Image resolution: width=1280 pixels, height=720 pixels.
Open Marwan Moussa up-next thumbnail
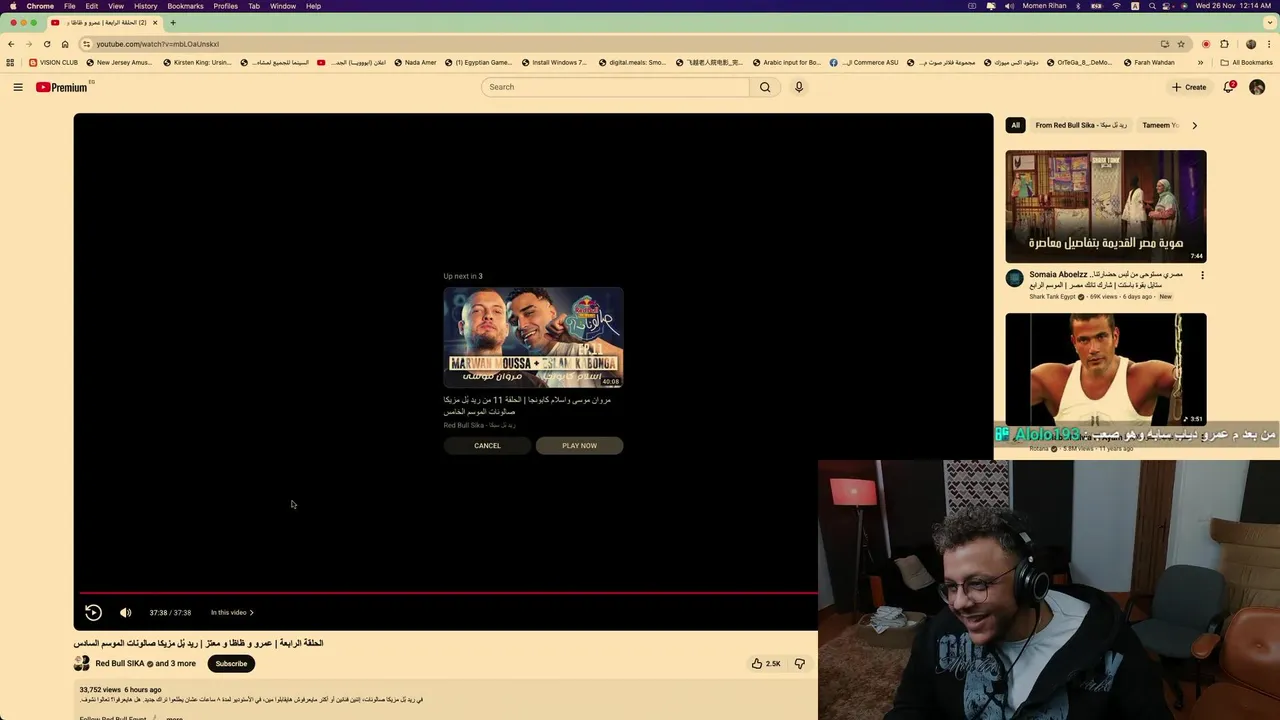[x=533, y=337]
